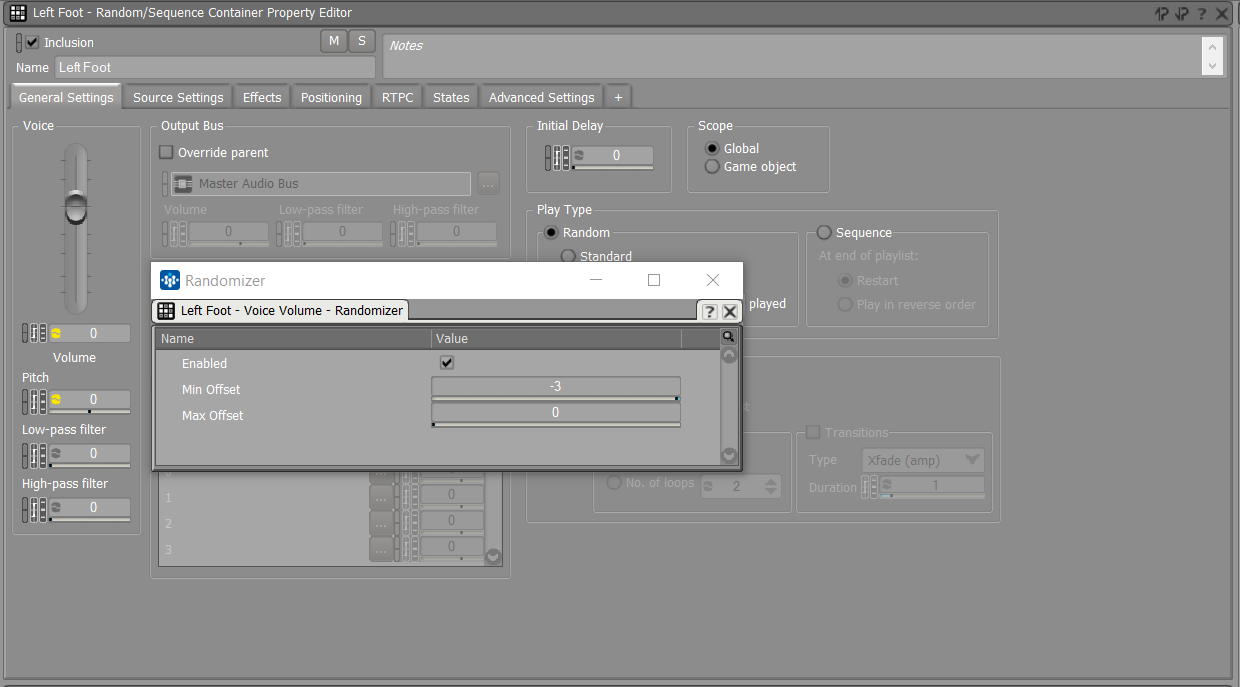Image resolution: width=1240 pixels, height=687 pixels.
Task: Click the Initial Delay randomizer icon
Action: [x=578, y=155]
